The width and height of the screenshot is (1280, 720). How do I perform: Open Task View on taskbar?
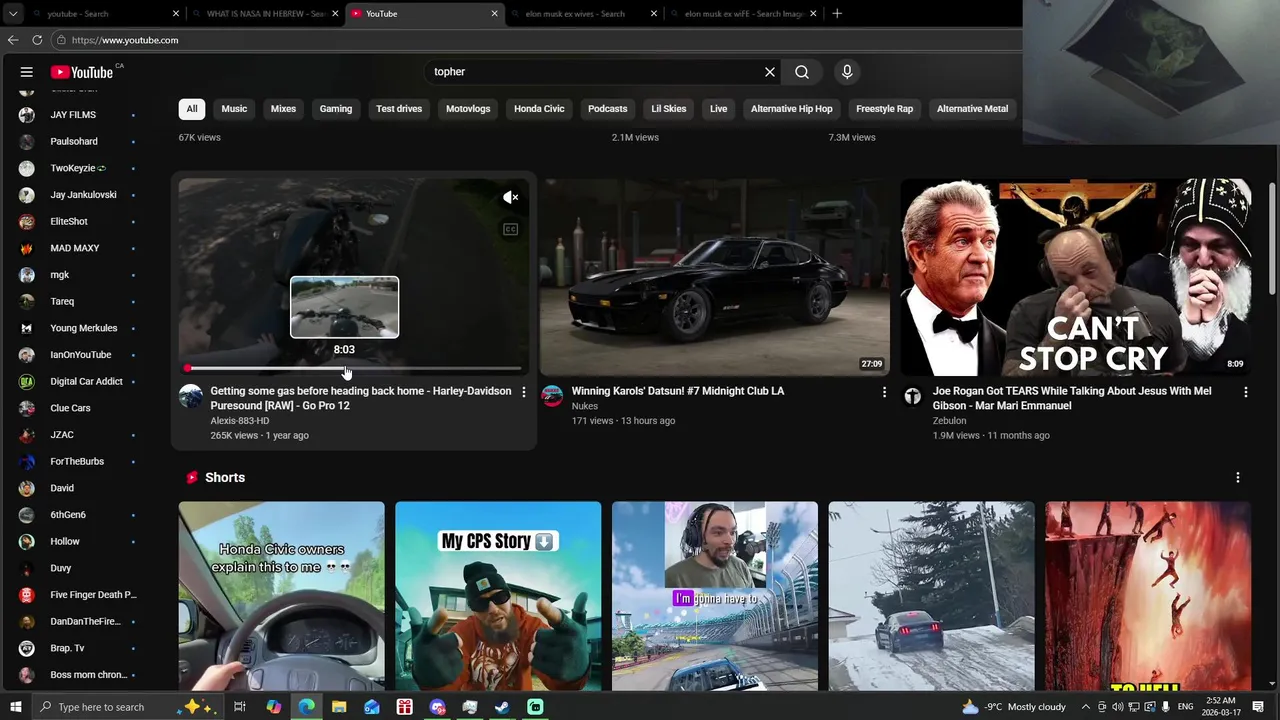(x=240, y=707)
